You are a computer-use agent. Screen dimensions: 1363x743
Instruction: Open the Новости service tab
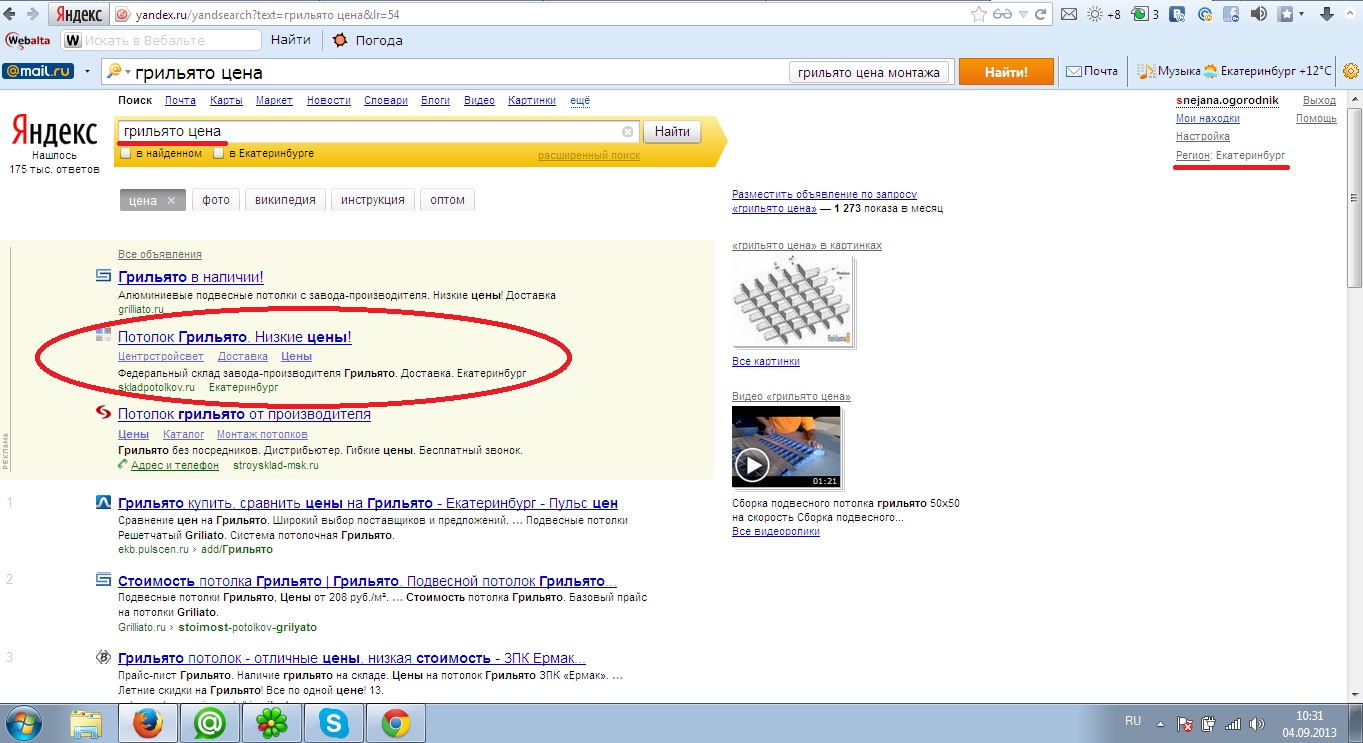point(329,100)
